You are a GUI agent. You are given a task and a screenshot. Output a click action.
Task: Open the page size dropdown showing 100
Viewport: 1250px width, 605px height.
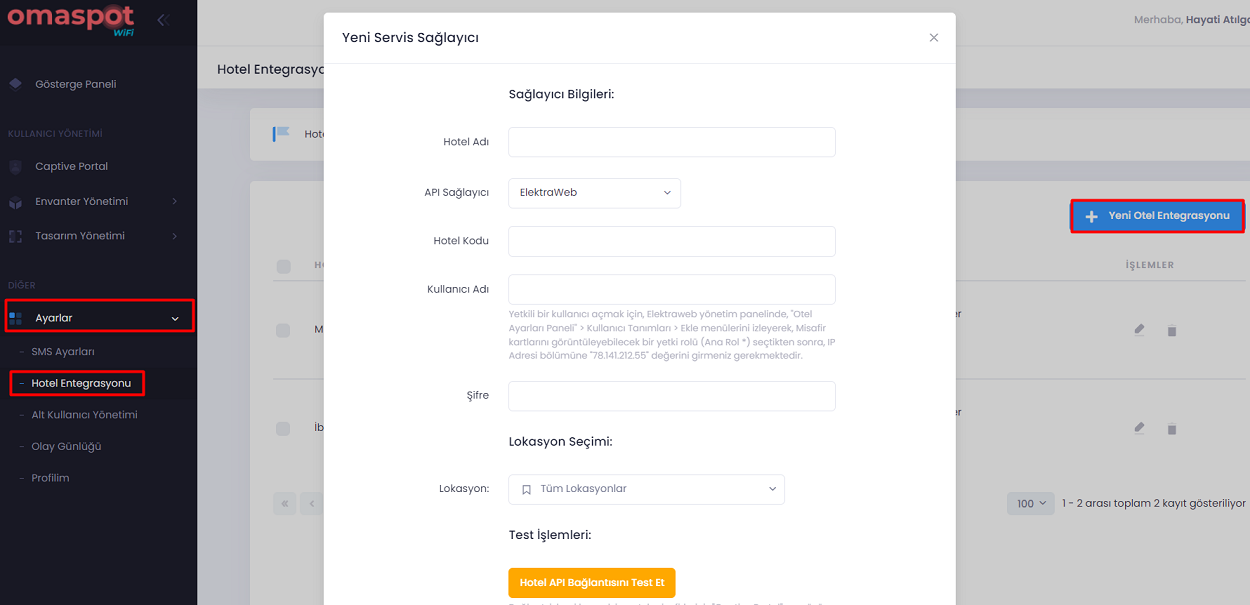(x=1031, y=503)
